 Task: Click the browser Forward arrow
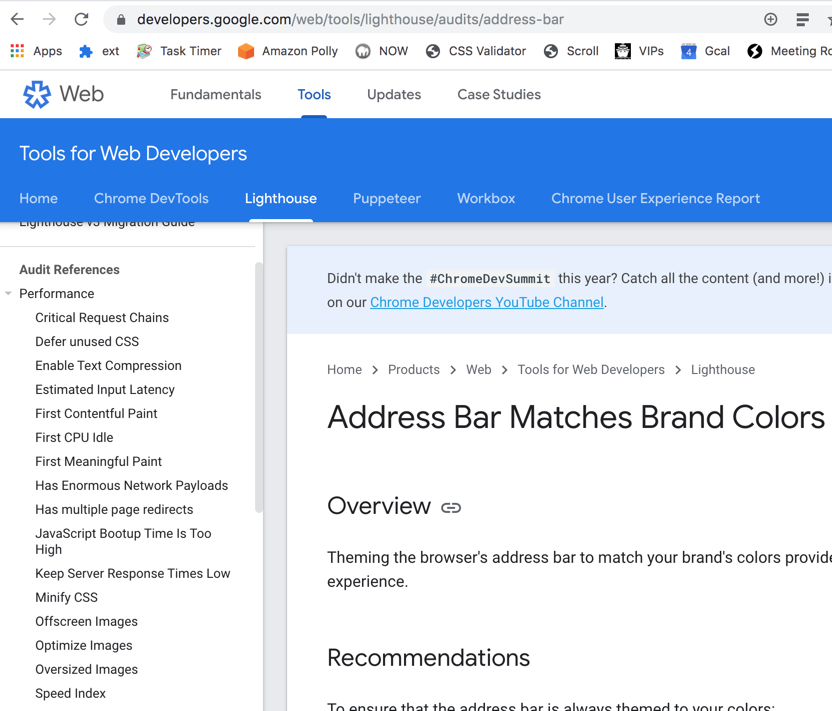[49, 20]
